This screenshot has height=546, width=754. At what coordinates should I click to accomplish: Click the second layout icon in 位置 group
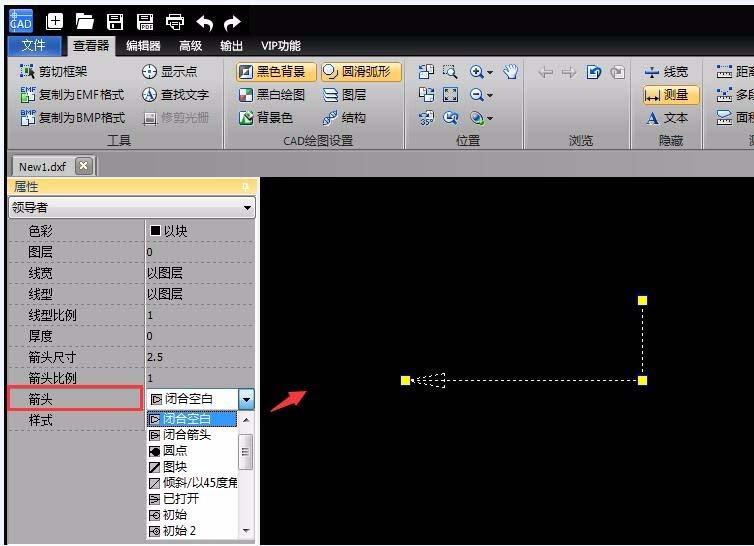[x=426, y=95]
